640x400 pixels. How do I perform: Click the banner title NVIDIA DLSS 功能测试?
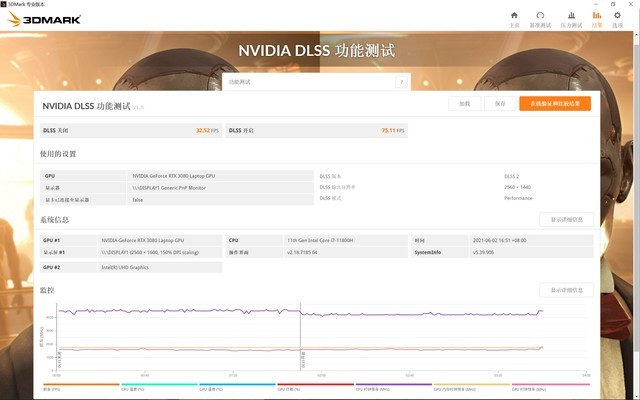316,51
